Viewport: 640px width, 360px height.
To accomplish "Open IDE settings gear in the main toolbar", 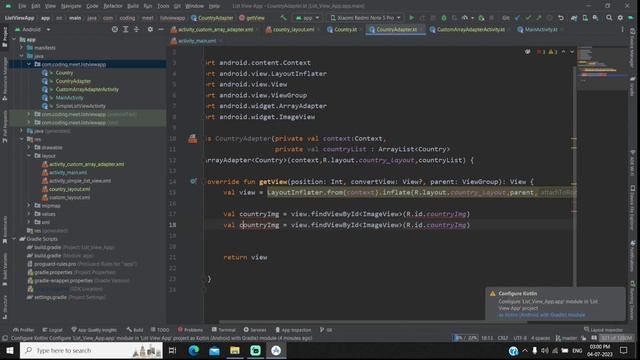I will (x=620, y=18).
